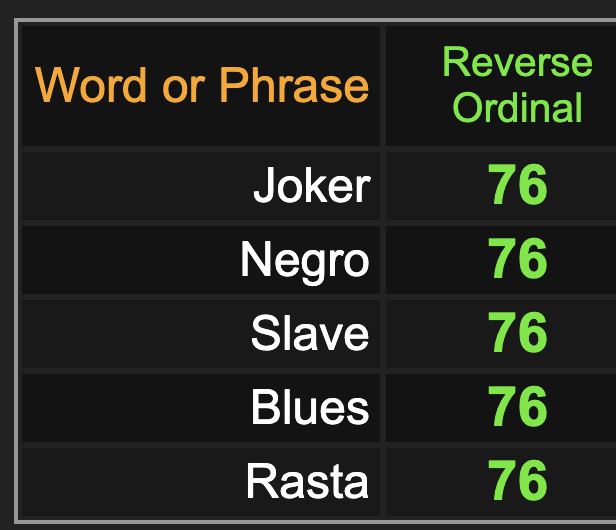This screenshot has height=530, width=616.
Task: Click blank space left of Rasta text
Action: (130, 482)
